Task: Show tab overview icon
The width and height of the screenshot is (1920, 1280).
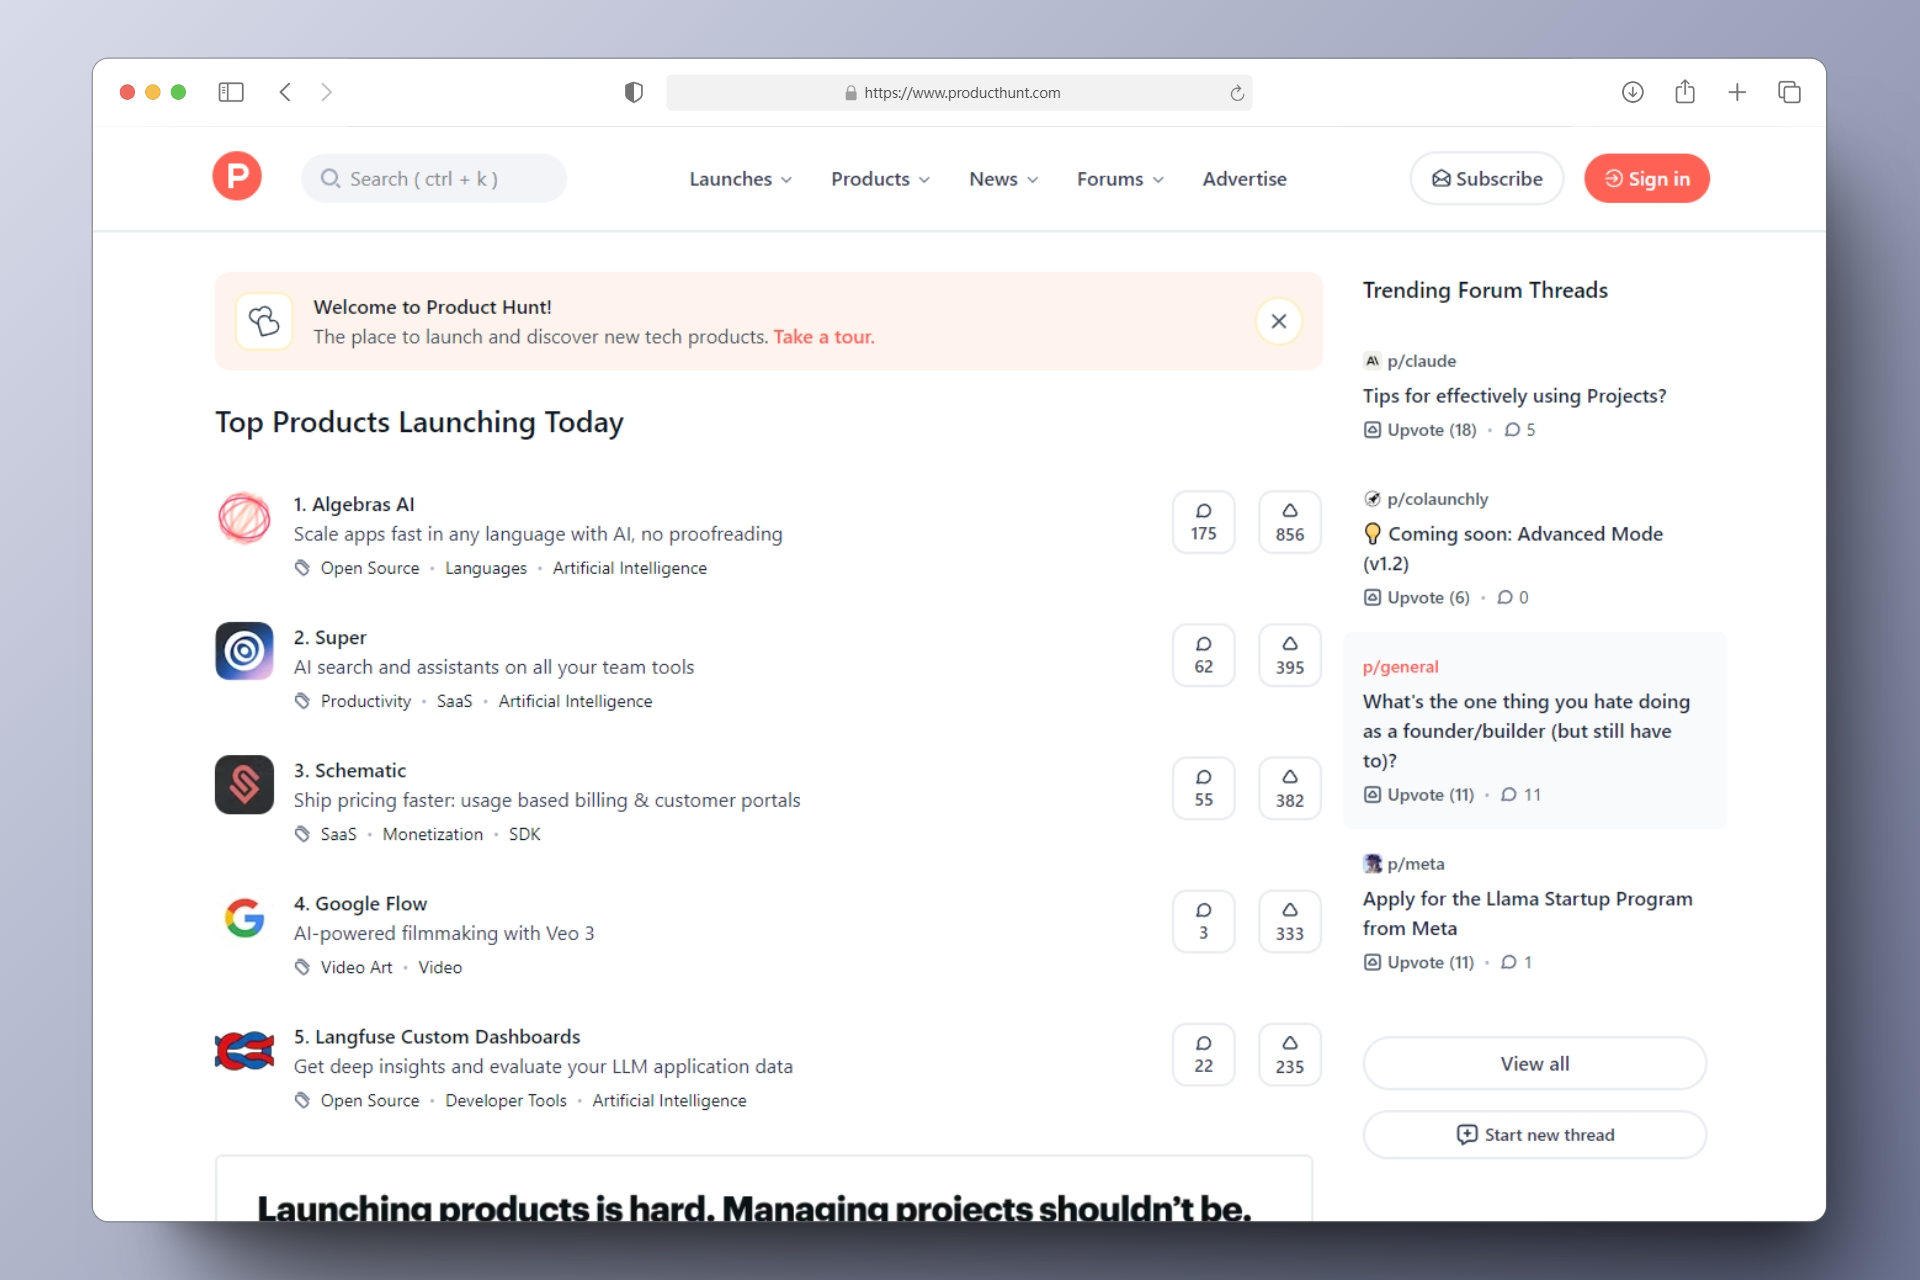Action: pyautogui.click(x=1789, y=92)
